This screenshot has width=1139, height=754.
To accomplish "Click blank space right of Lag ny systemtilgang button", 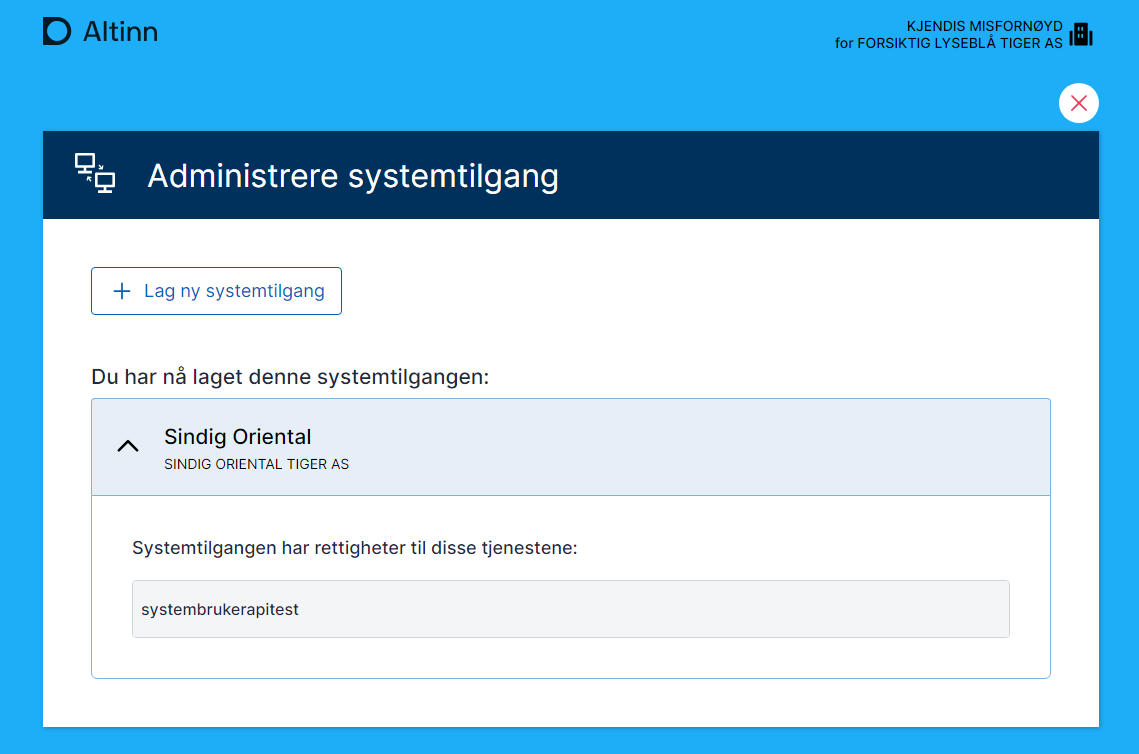I will (700, 291).
